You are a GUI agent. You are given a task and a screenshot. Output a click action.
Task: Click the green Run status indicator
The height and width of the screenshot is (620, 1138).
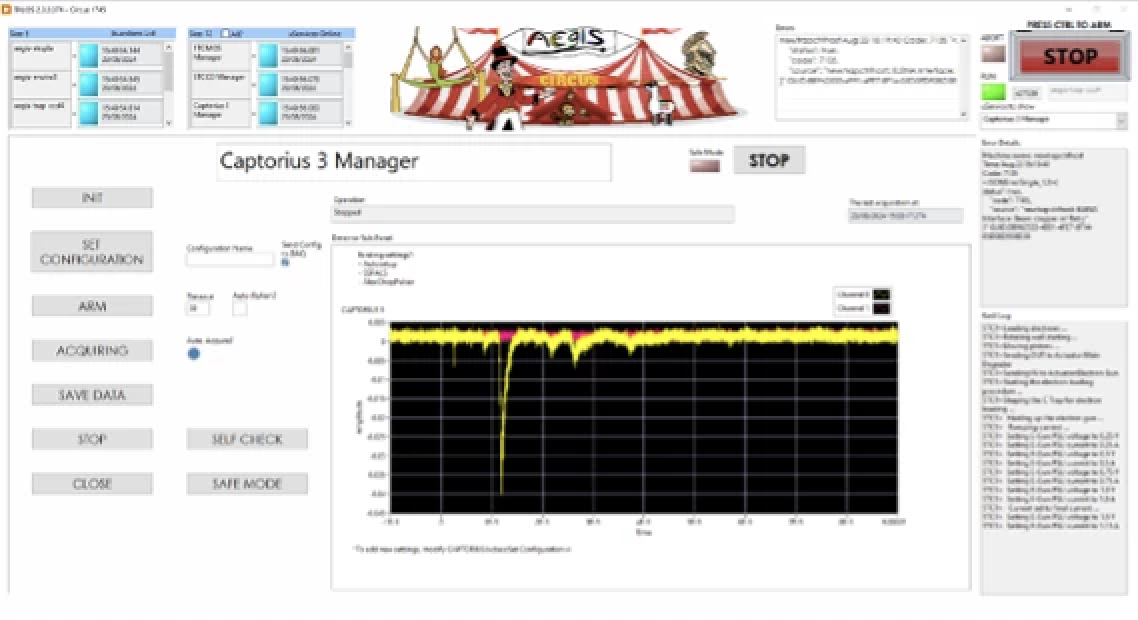point(993,92)
